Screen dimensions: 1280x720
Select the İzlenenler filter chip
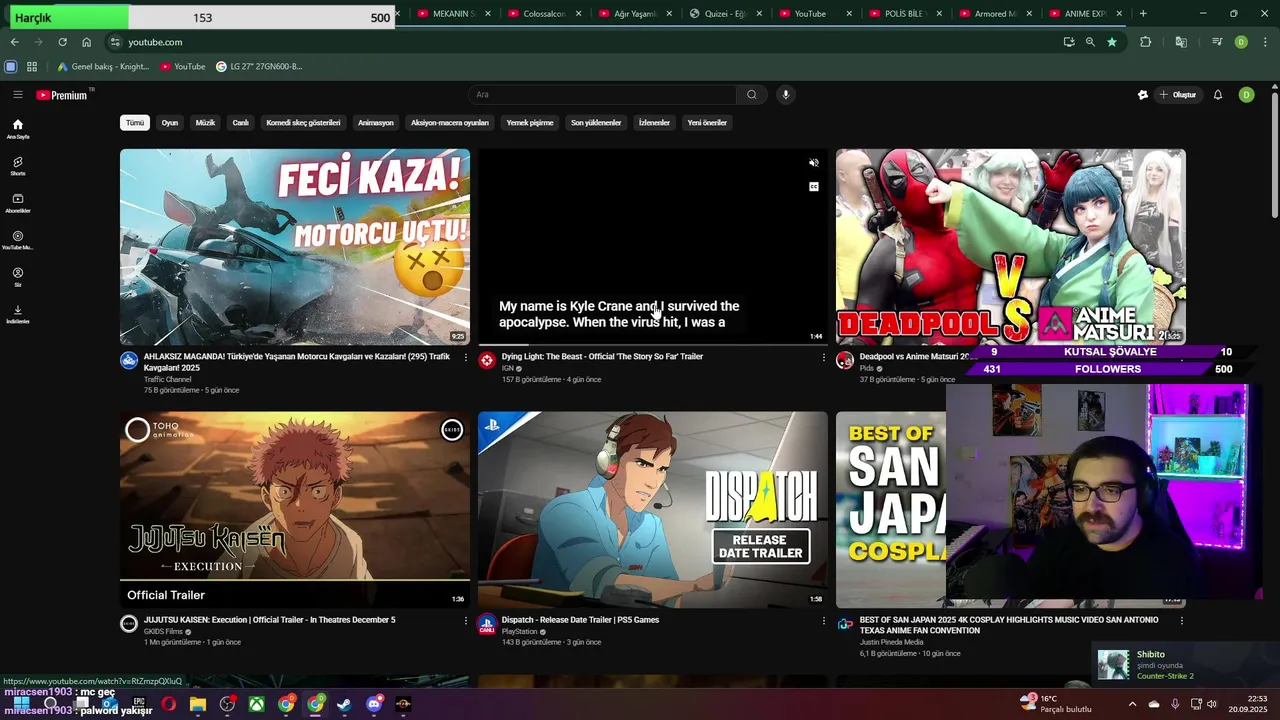click(654, 123)
